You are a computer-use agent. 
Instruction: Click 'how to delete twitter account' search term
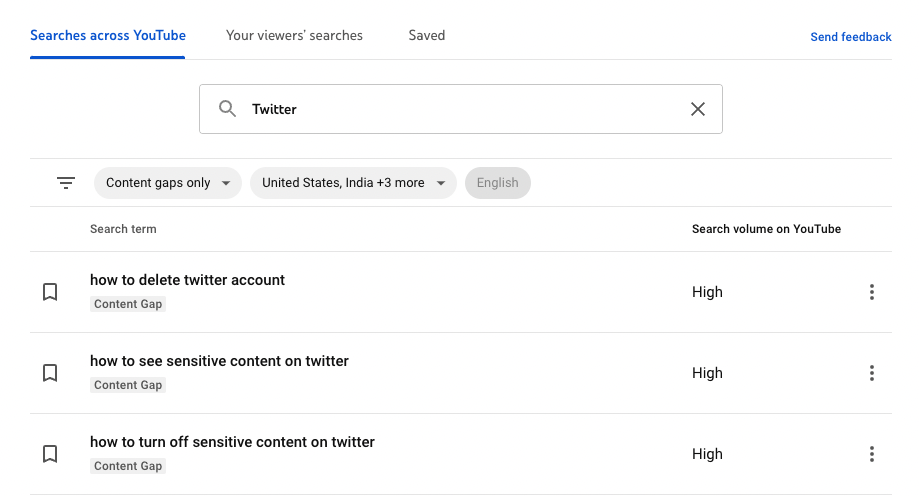[188, 280]
